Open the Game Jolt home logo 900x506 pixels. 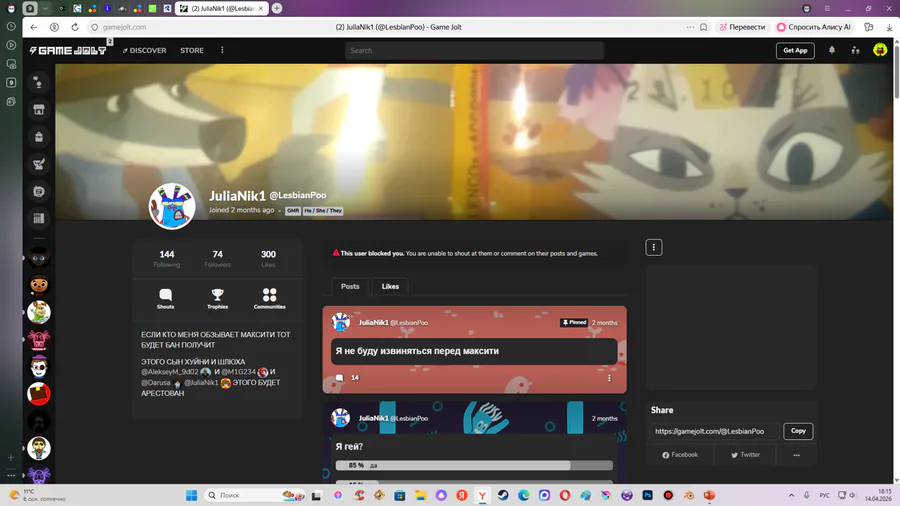[x=68, y=50]
